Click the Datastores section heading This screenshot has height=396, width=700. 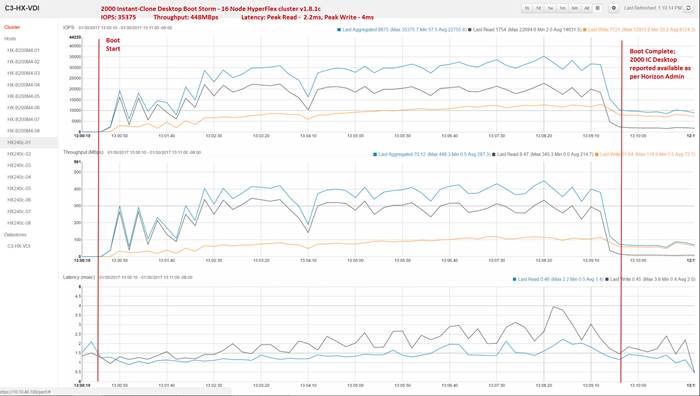coord(16,234)
